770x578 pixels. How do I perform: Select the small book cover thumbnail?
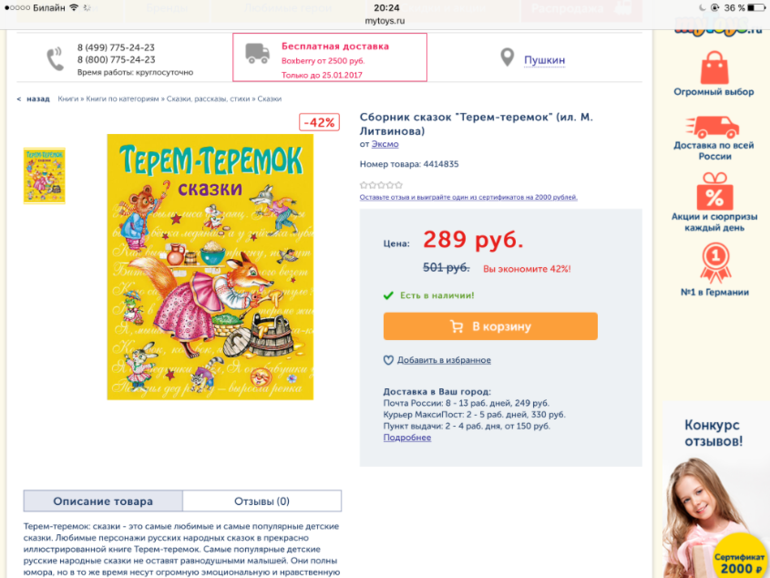[x=44, y=176]
